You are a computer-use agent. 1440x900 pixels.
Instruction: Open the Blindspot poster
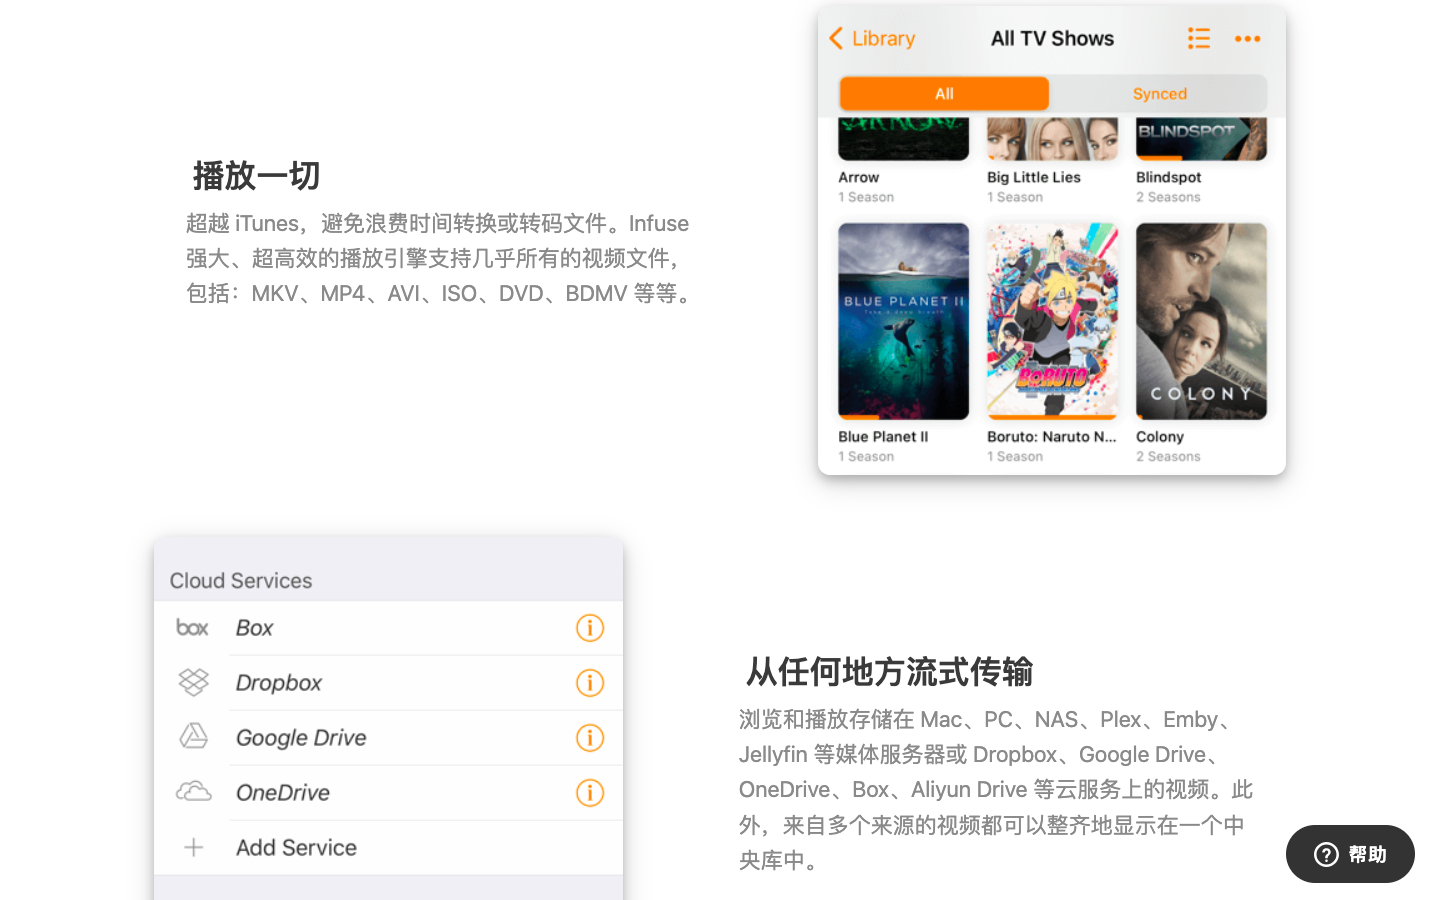pos(1201,139)
